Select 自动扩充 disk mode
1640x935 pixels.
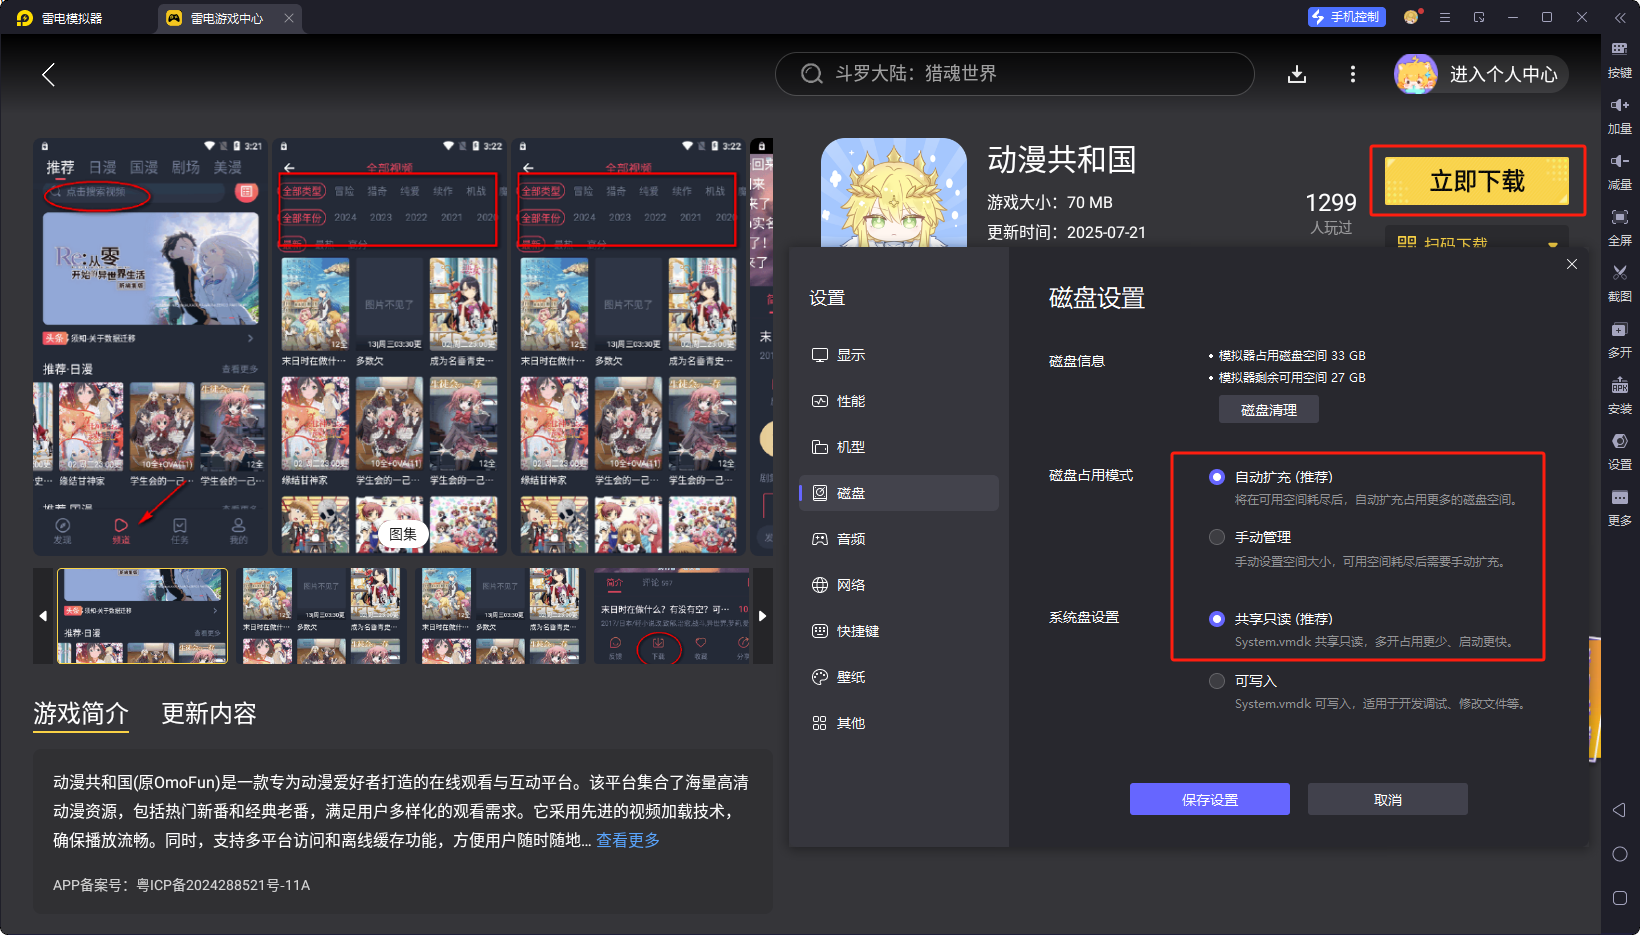1216,477
